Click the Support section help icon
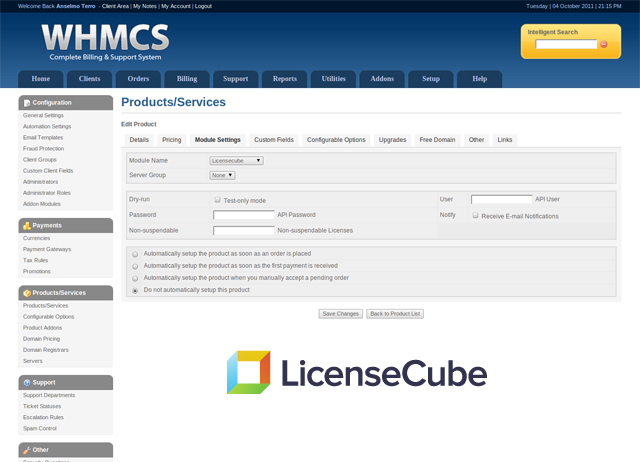 (x=27, y=383)
